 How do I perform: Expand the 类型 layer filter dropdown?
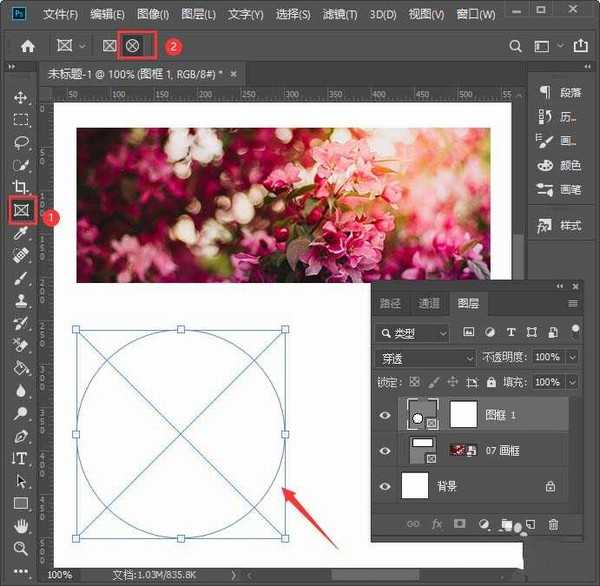(x=414, y=332)
